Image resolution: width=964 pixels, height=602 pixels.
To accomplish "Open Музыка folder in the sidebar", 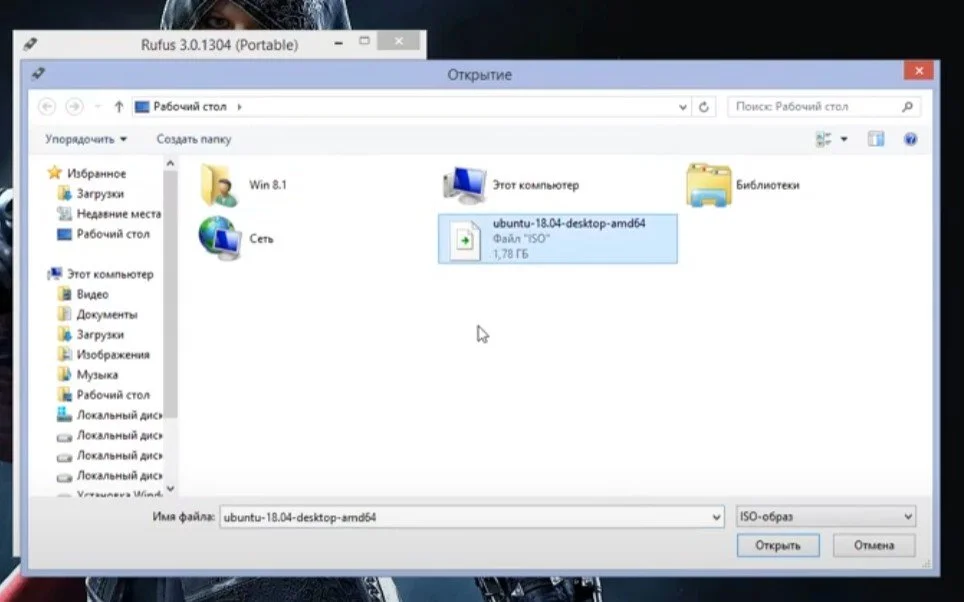I will click(x=97, y=374).
